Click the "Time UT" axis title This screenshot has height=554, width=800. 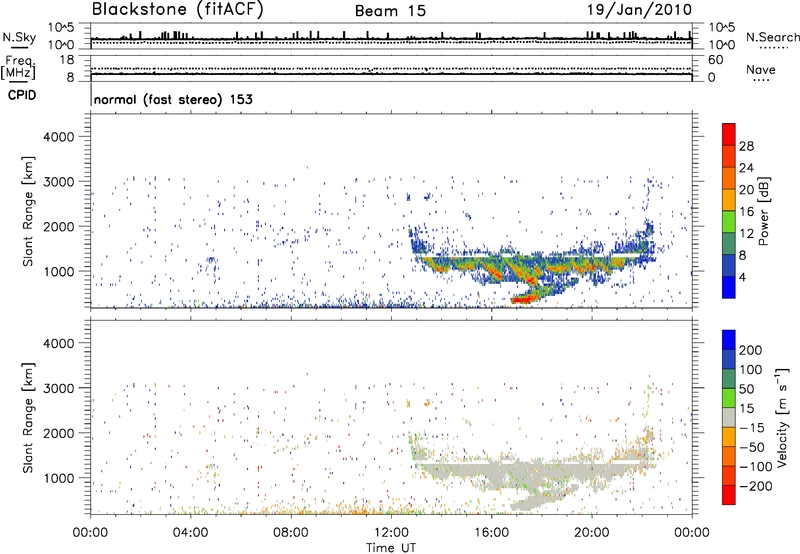tap(391, 548)
